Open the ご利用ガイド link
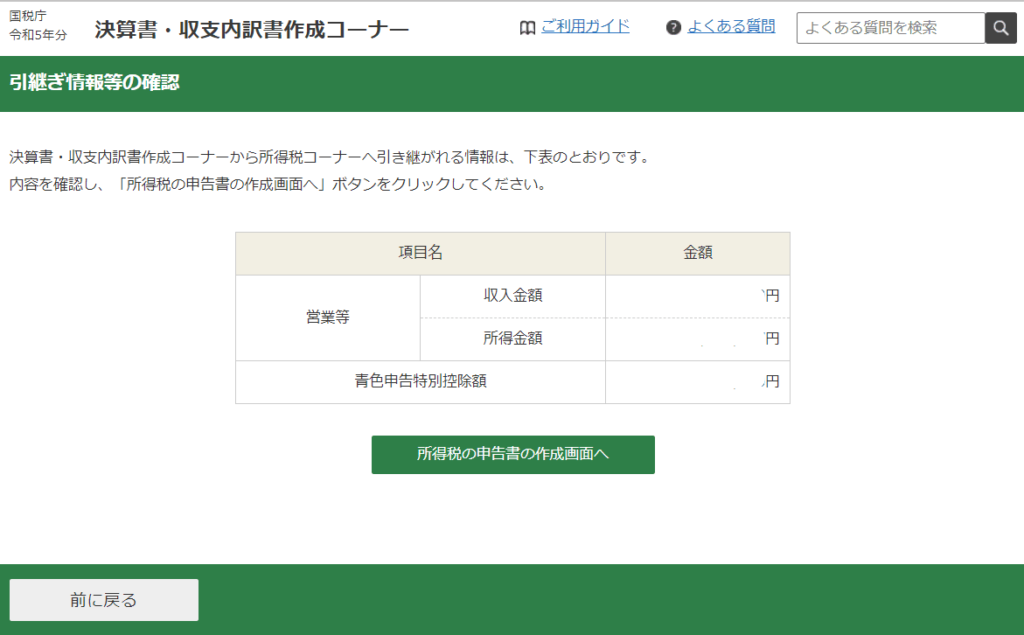1024x635 pixels. 585,26
